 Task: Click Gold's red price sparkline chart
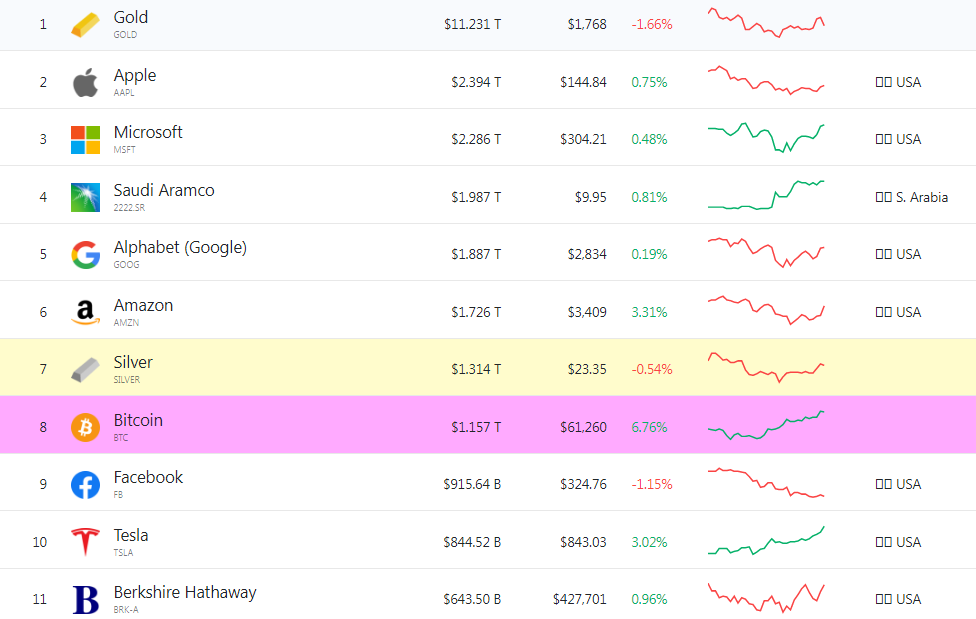[766, 23]
